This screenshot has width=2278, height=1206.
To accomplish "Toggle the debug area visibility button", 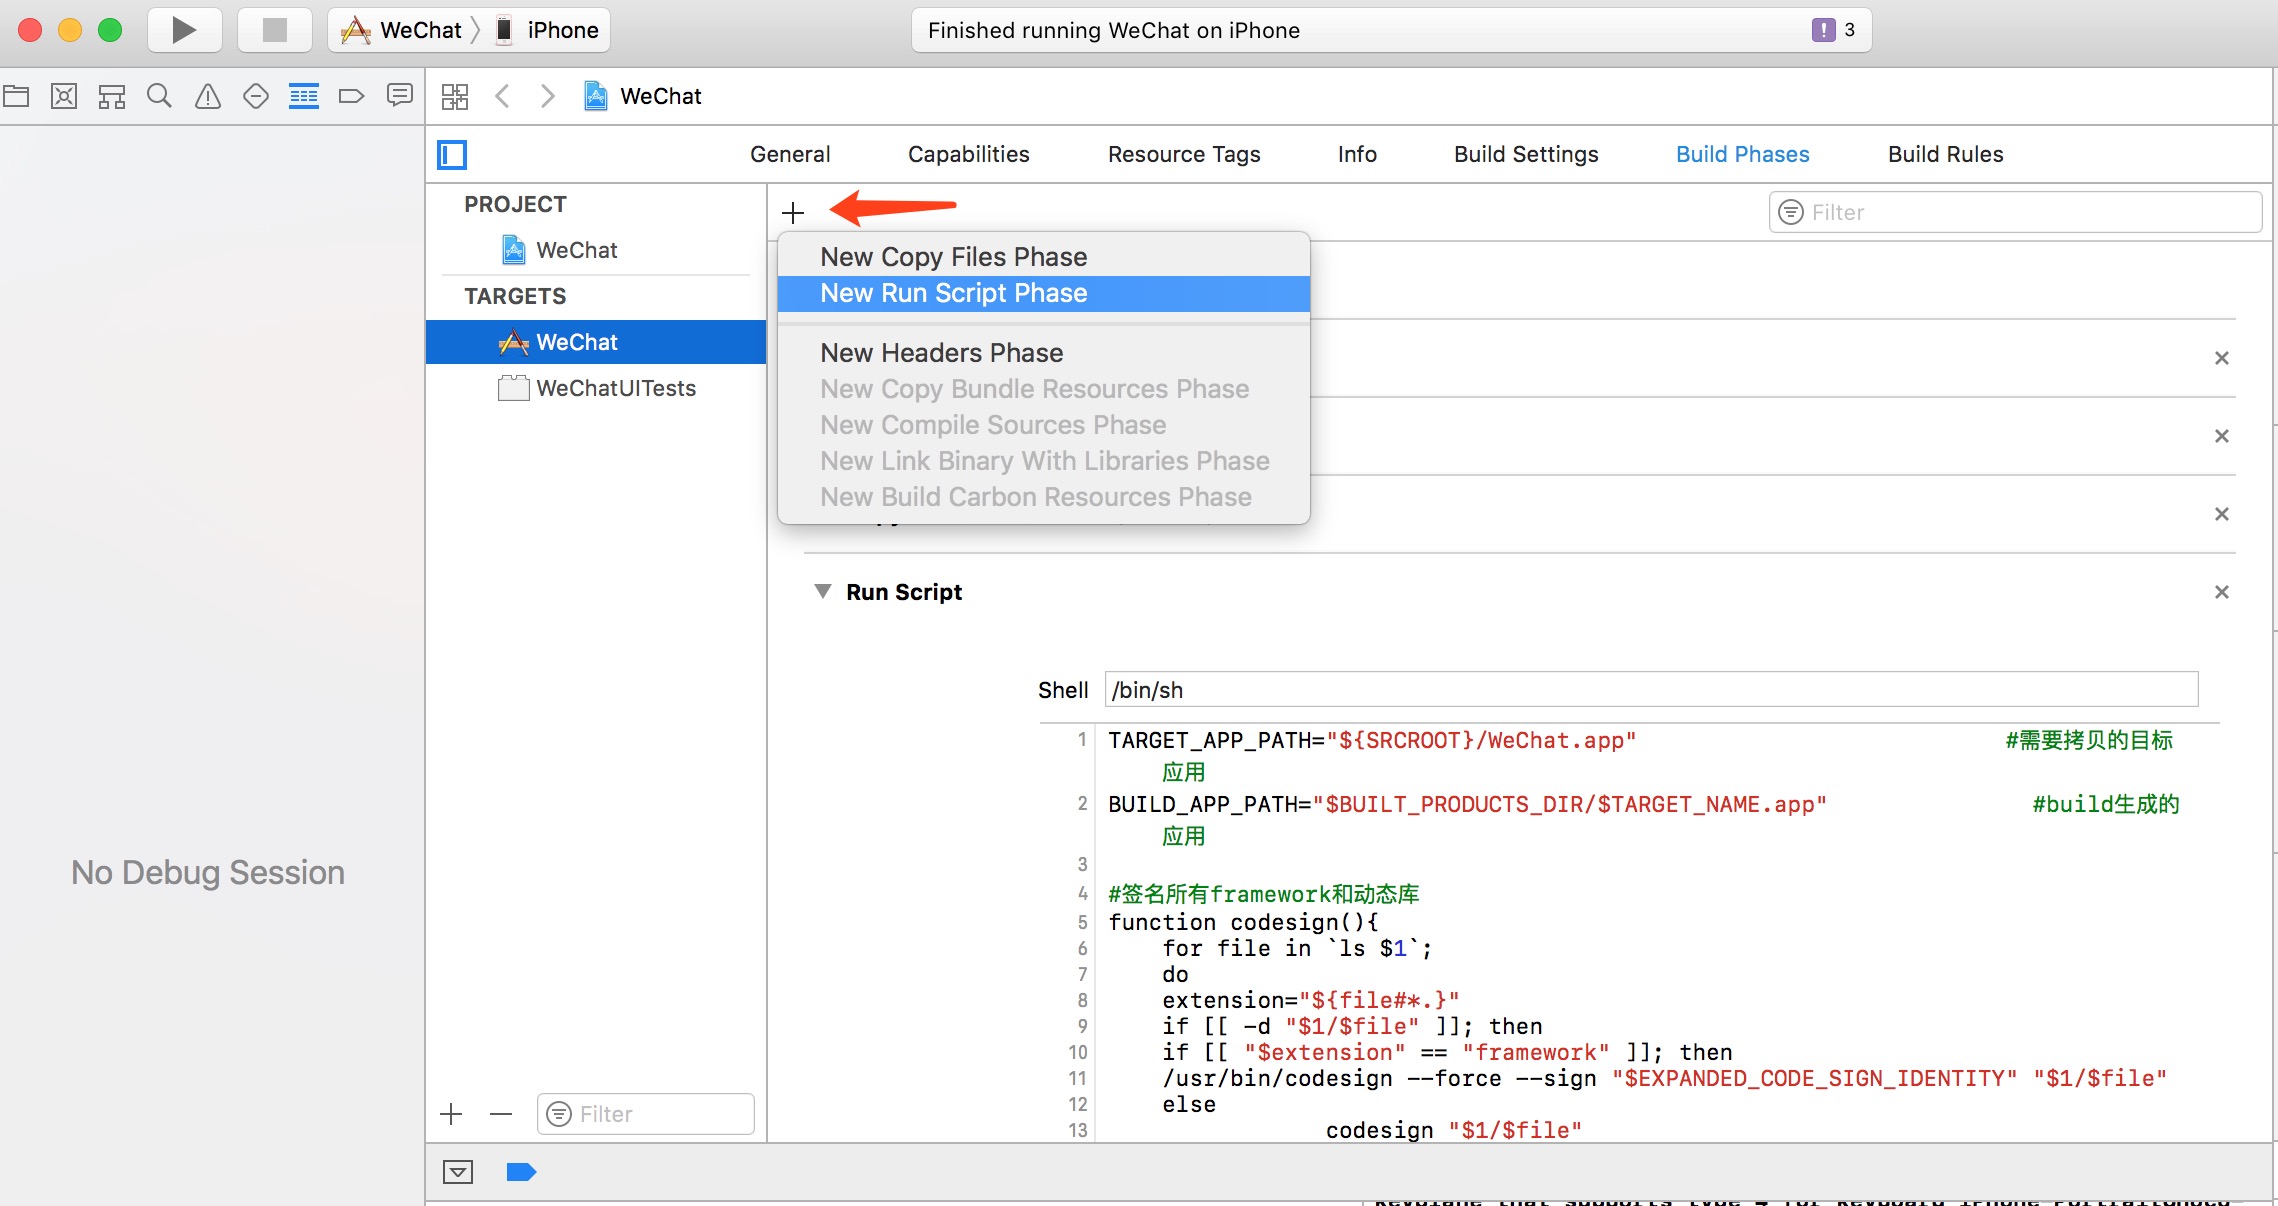I will pyautogui.click(x=458, y=1172).
